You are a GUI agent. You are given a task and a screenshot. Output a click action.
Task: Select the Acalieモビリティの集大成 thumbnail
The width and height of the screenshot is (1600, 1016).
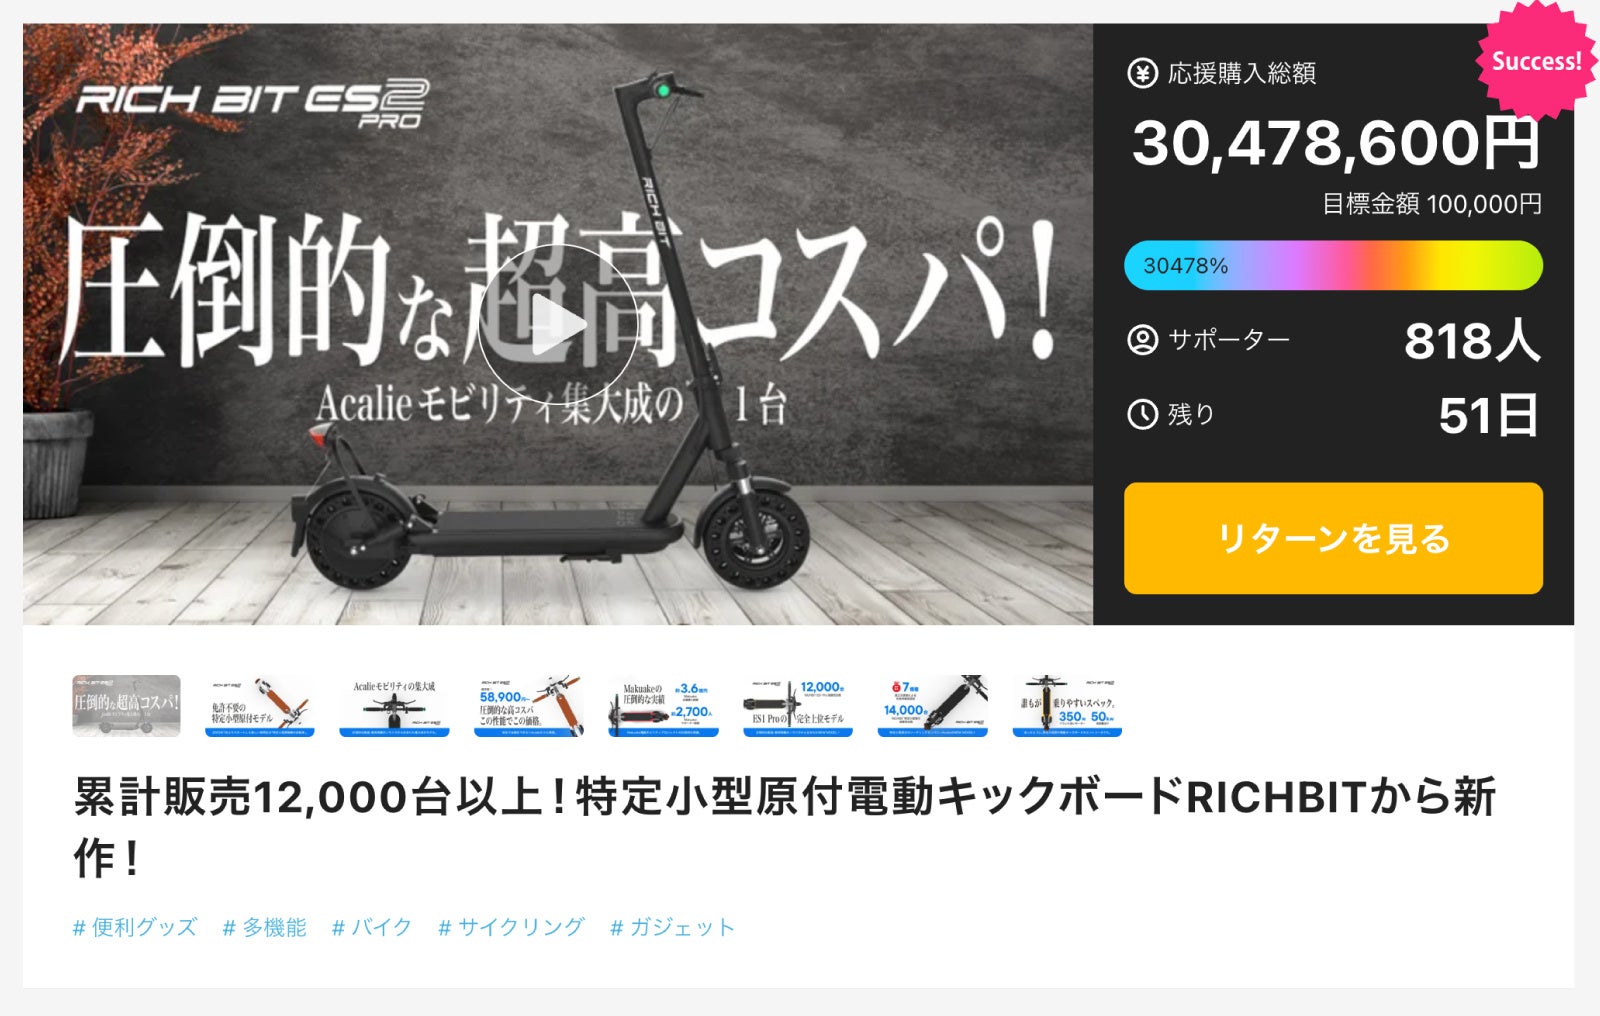tap(394, 706)
